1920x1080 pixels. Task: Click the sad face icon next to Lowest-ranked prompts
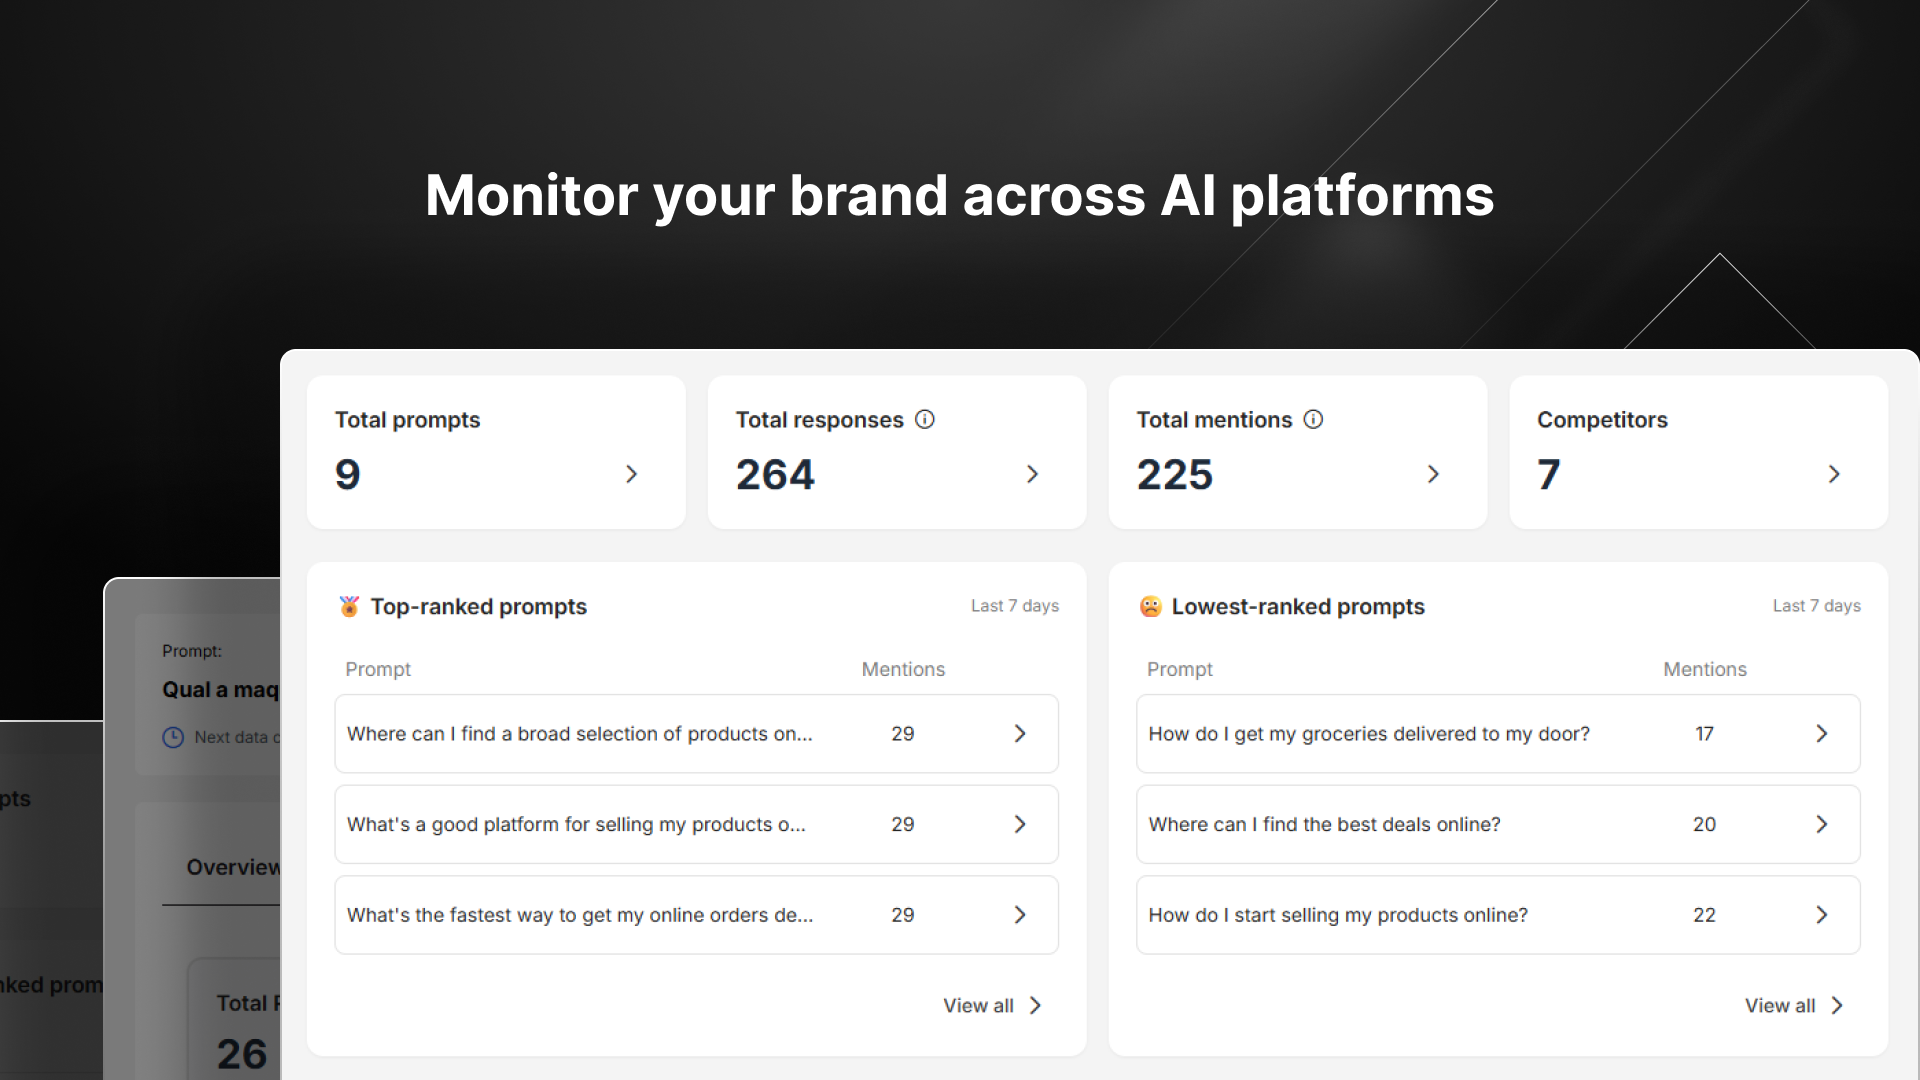click(x=1150, y=607)
